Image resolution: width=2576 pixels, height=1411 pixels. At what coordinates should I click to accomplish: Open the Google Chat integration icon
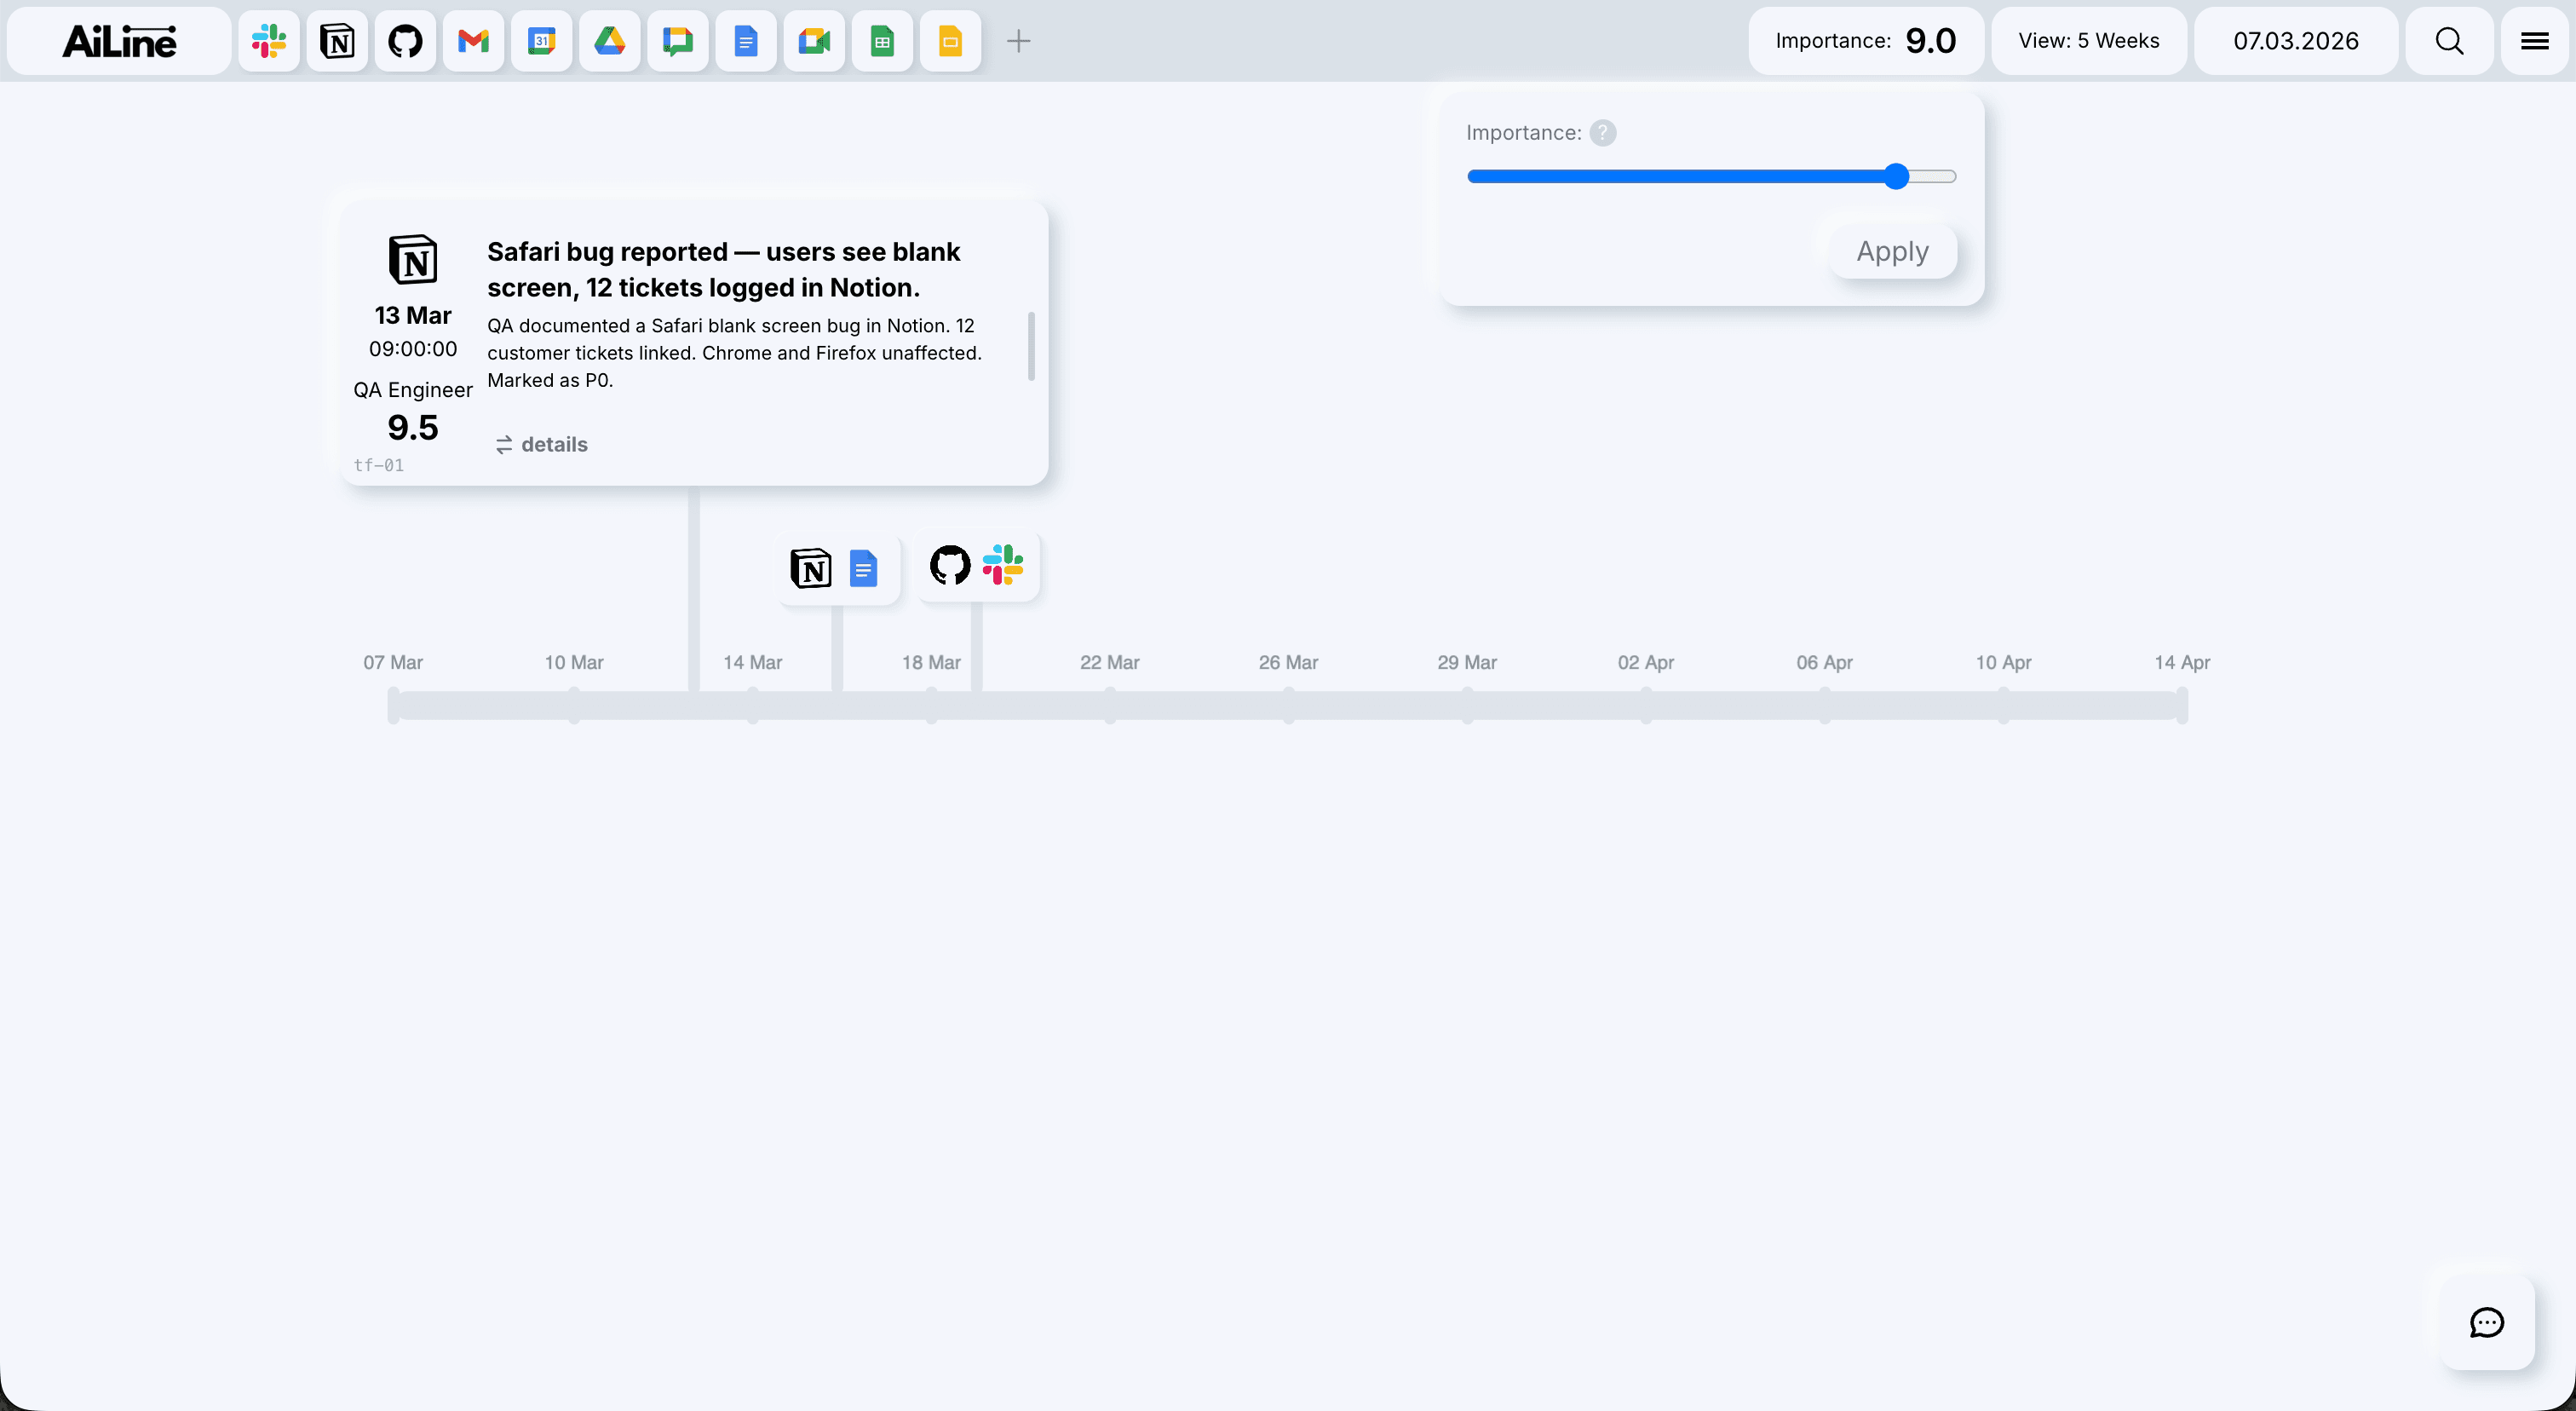click(x=678, y=41)
